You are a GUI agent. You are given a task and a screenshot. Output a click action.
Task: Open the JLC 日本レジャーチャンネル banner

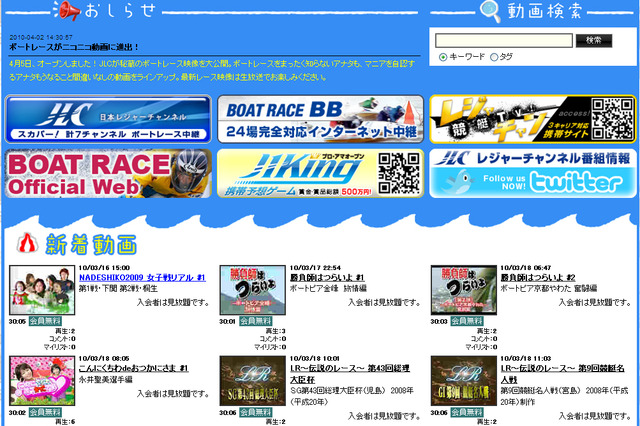tap(108, 119)
